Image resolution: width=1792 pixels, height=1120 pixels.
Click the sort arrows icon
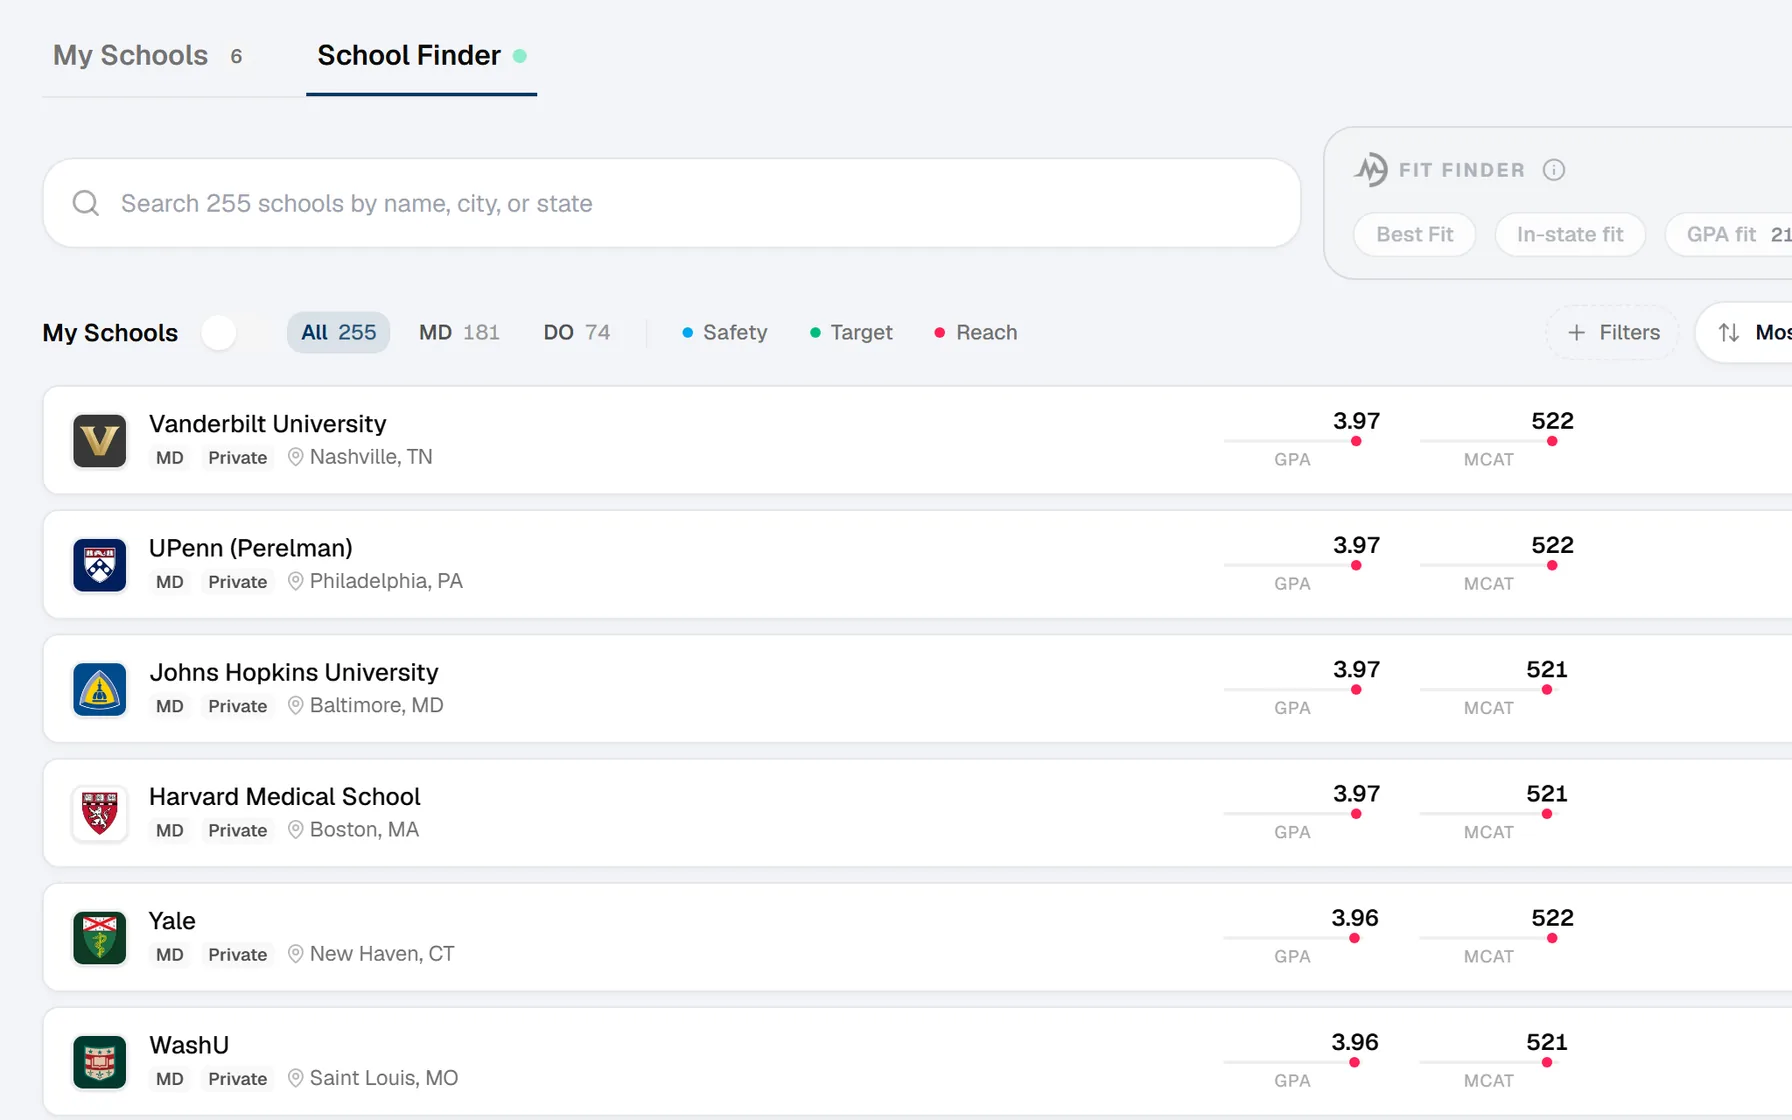pyautogui.click(x=1729, y=332)
